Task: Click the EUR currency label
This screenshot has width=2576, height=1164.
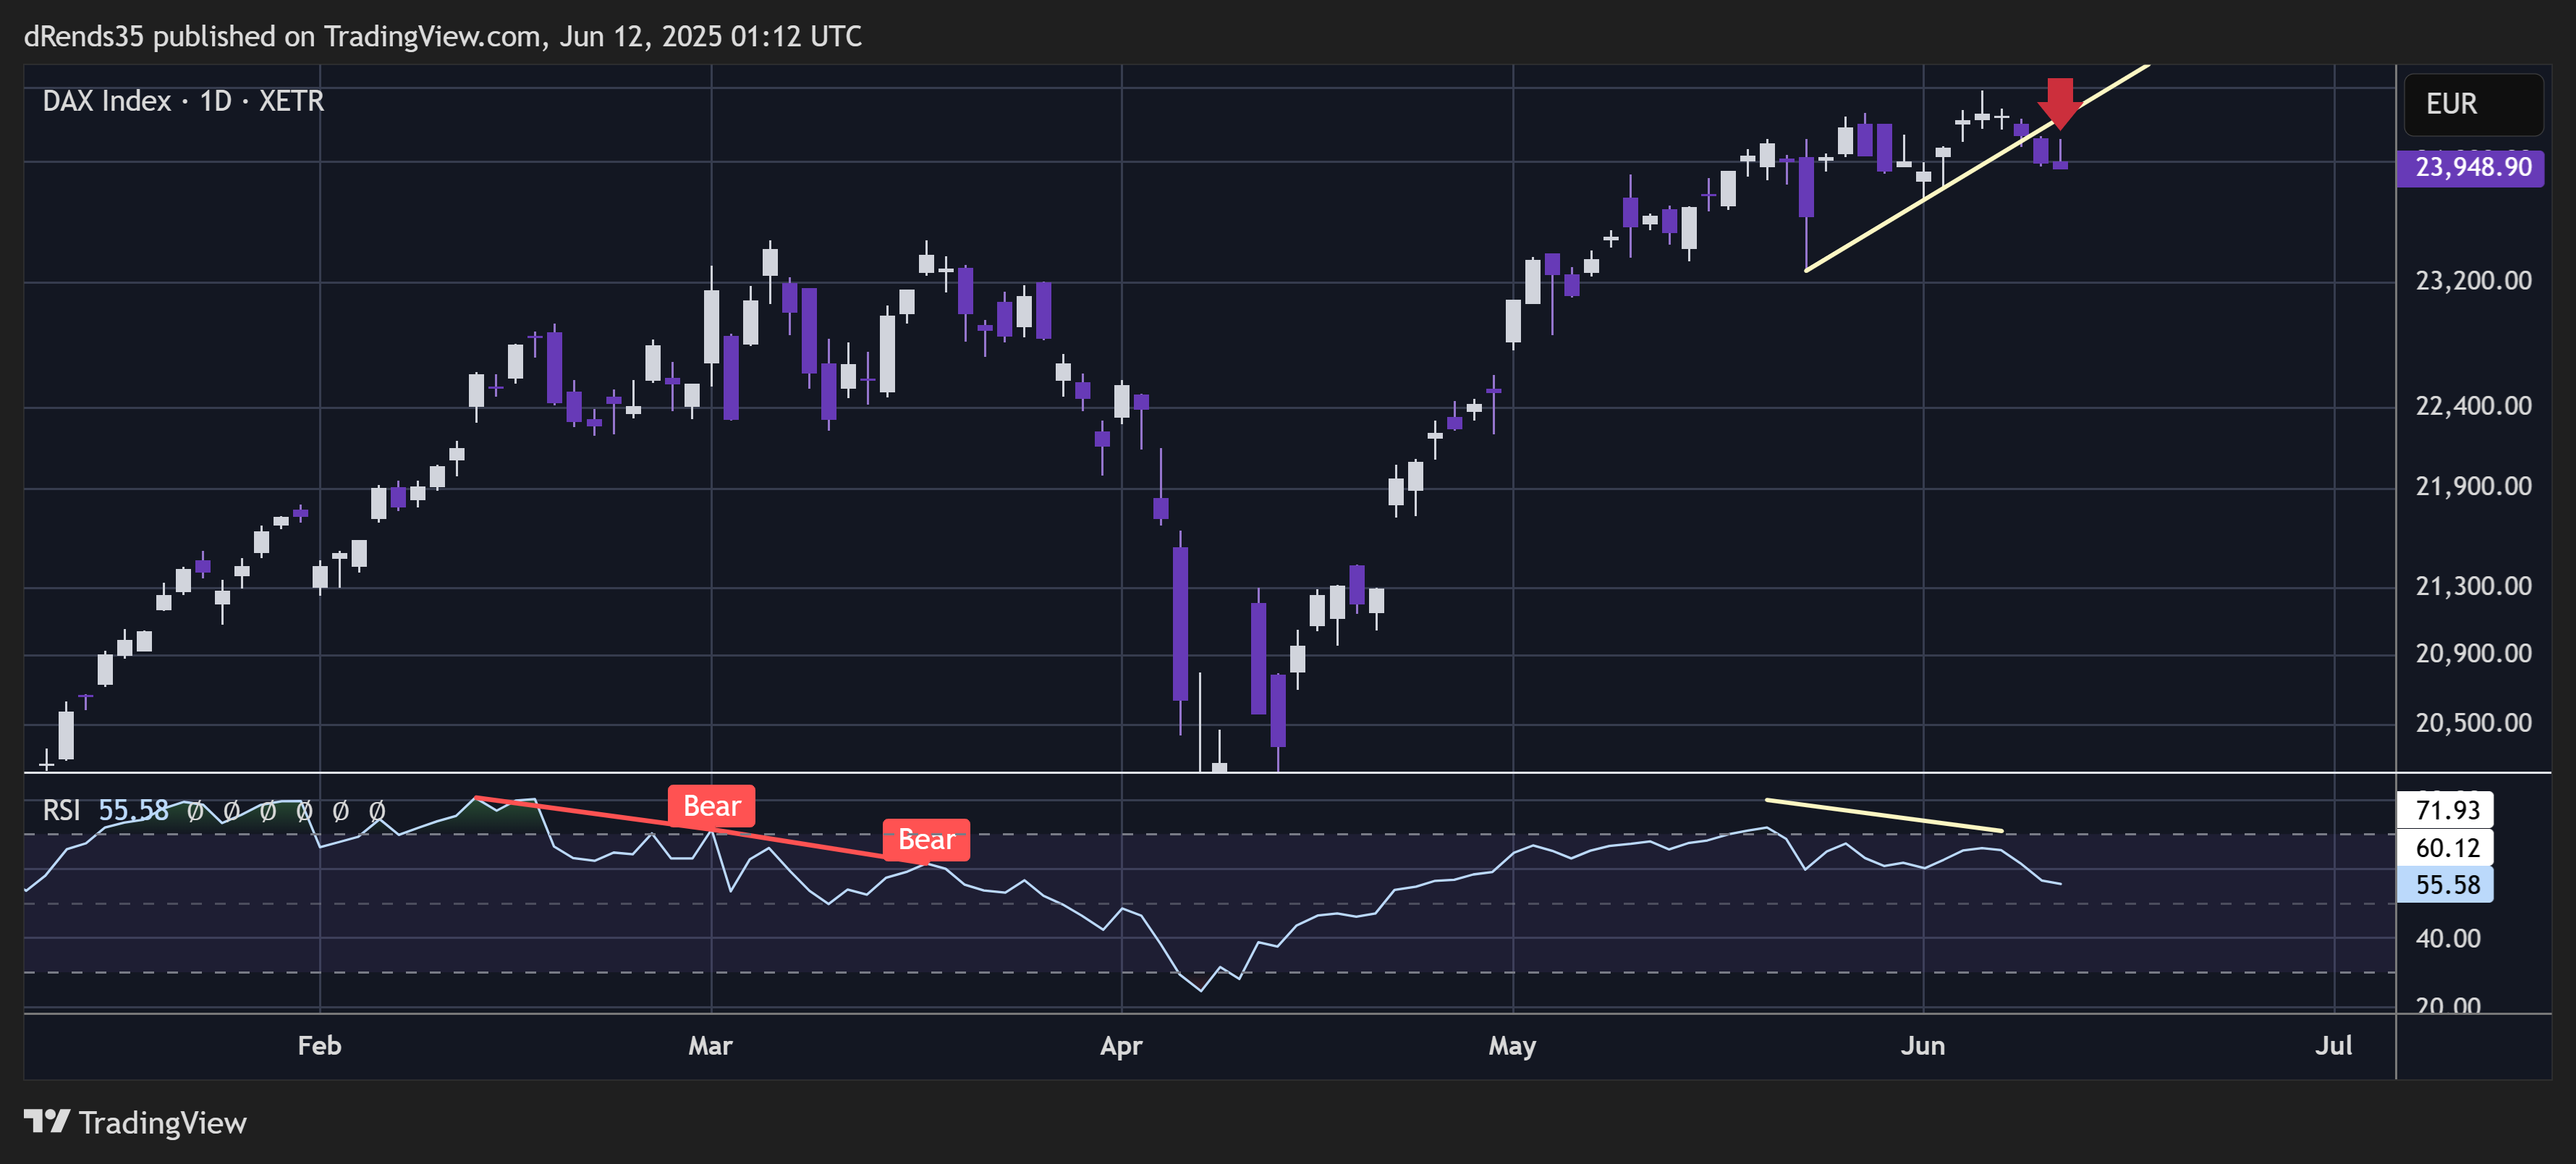Action: (2472, 104)
